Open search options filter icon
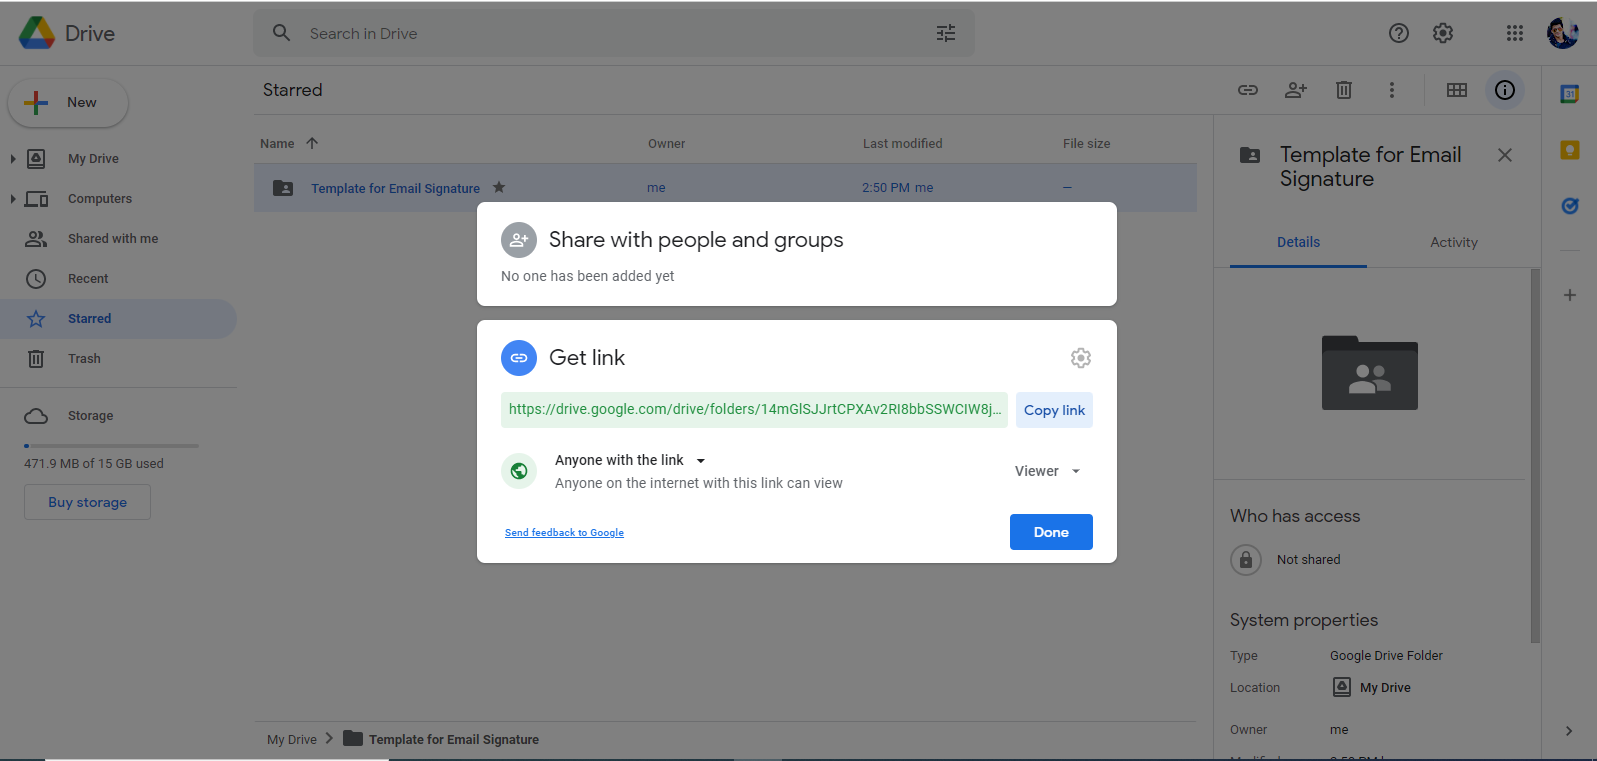 tap(945, 33)
